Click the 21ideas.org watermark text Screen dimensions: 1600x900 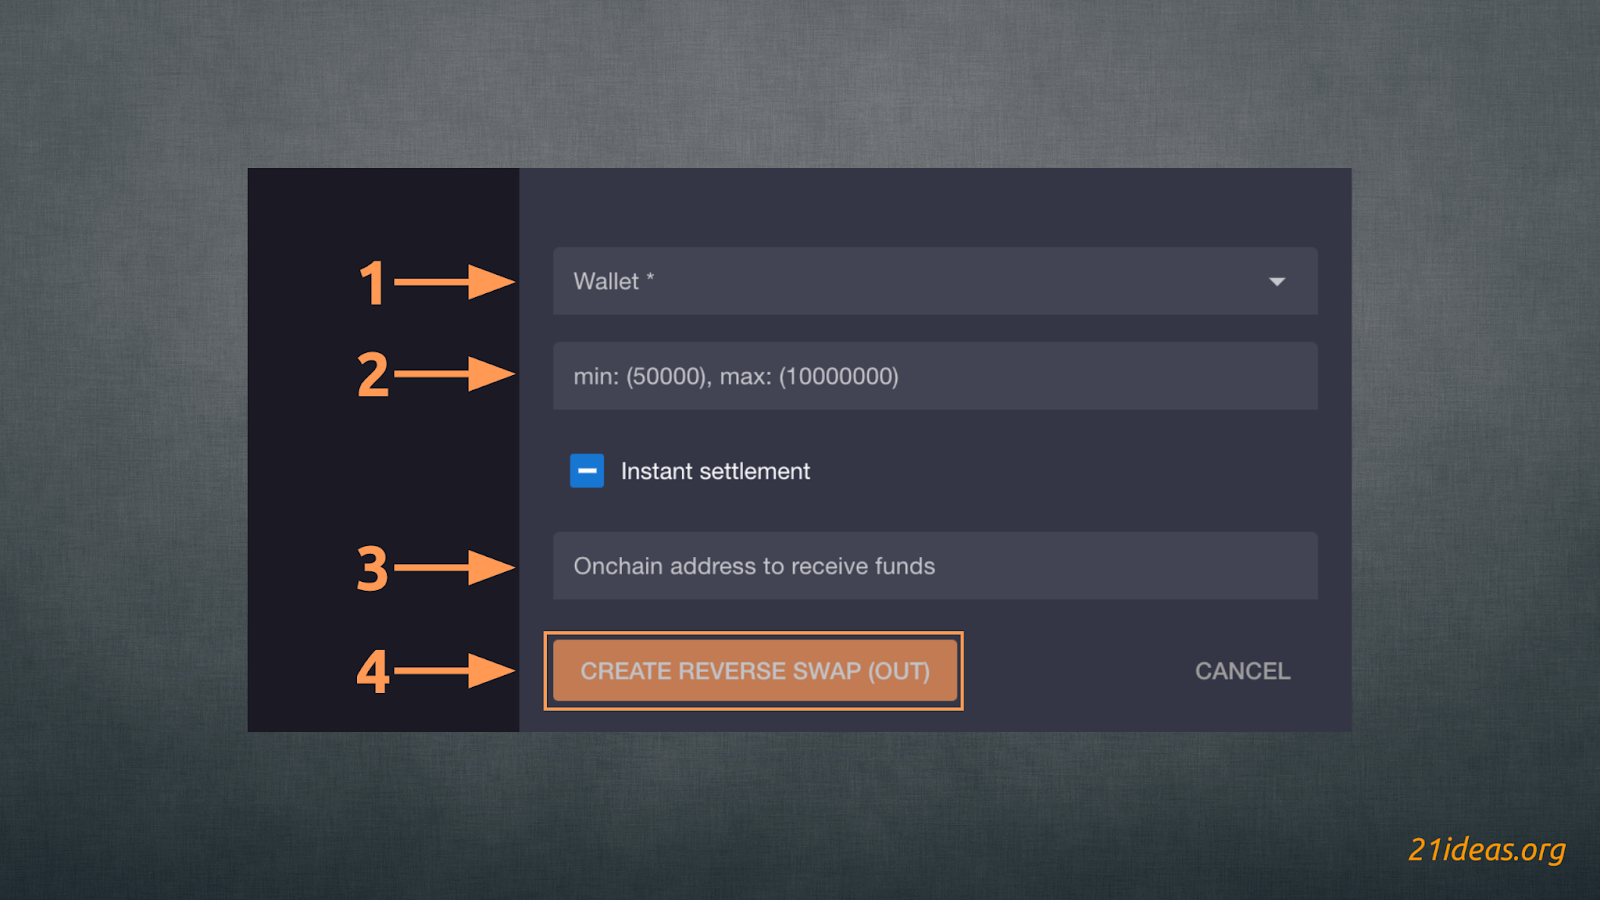(1486, 849)
